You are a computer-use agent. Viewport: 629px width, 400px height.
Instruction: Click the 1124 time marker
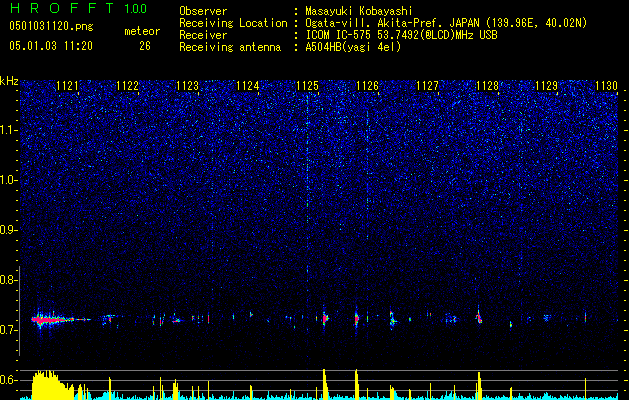coord(248,86)
